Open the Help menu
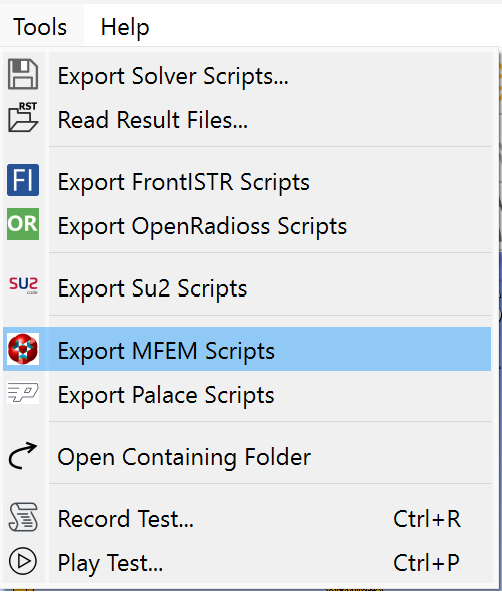 click(125, 27)
